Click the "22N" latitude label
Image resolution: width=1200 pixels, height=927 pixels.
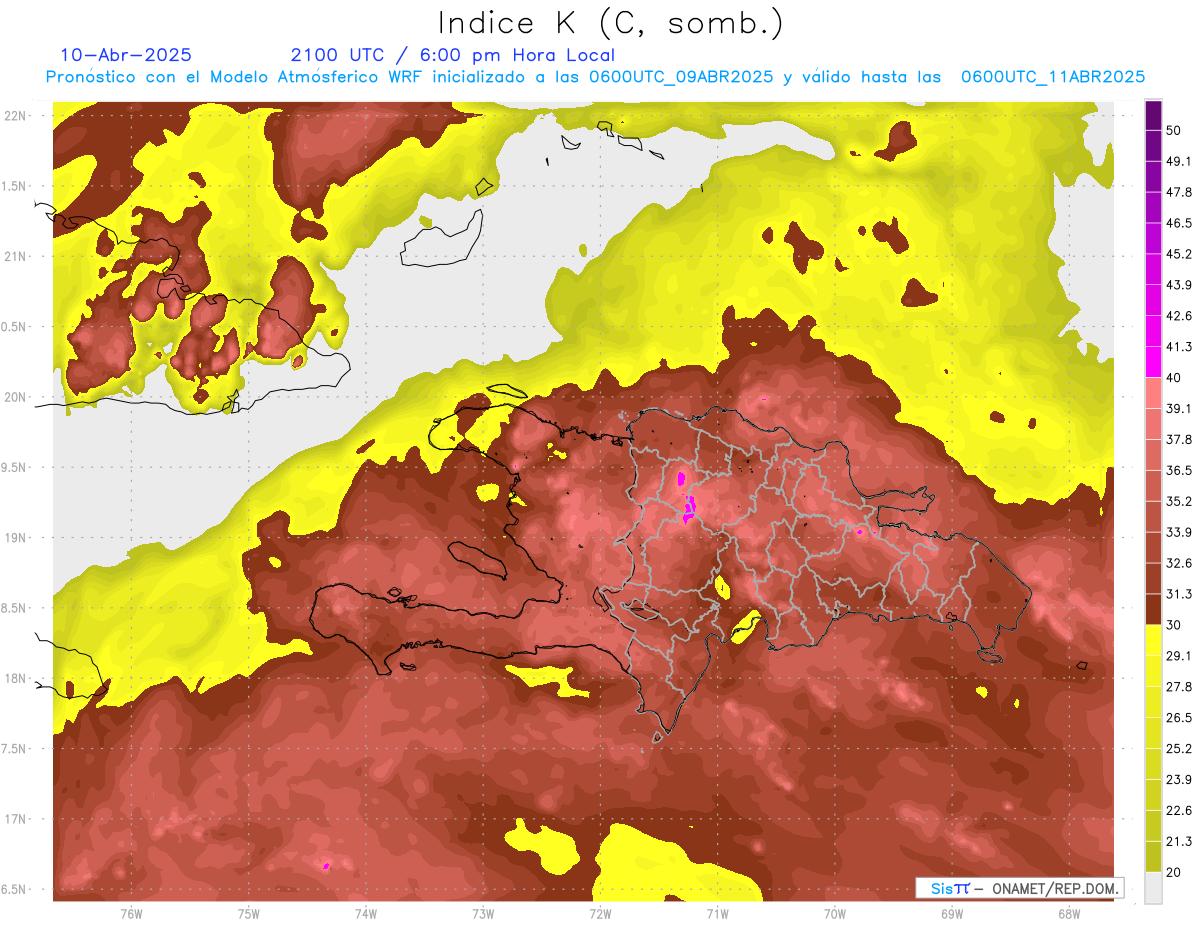pyautogui.click(x=15, y=115)
